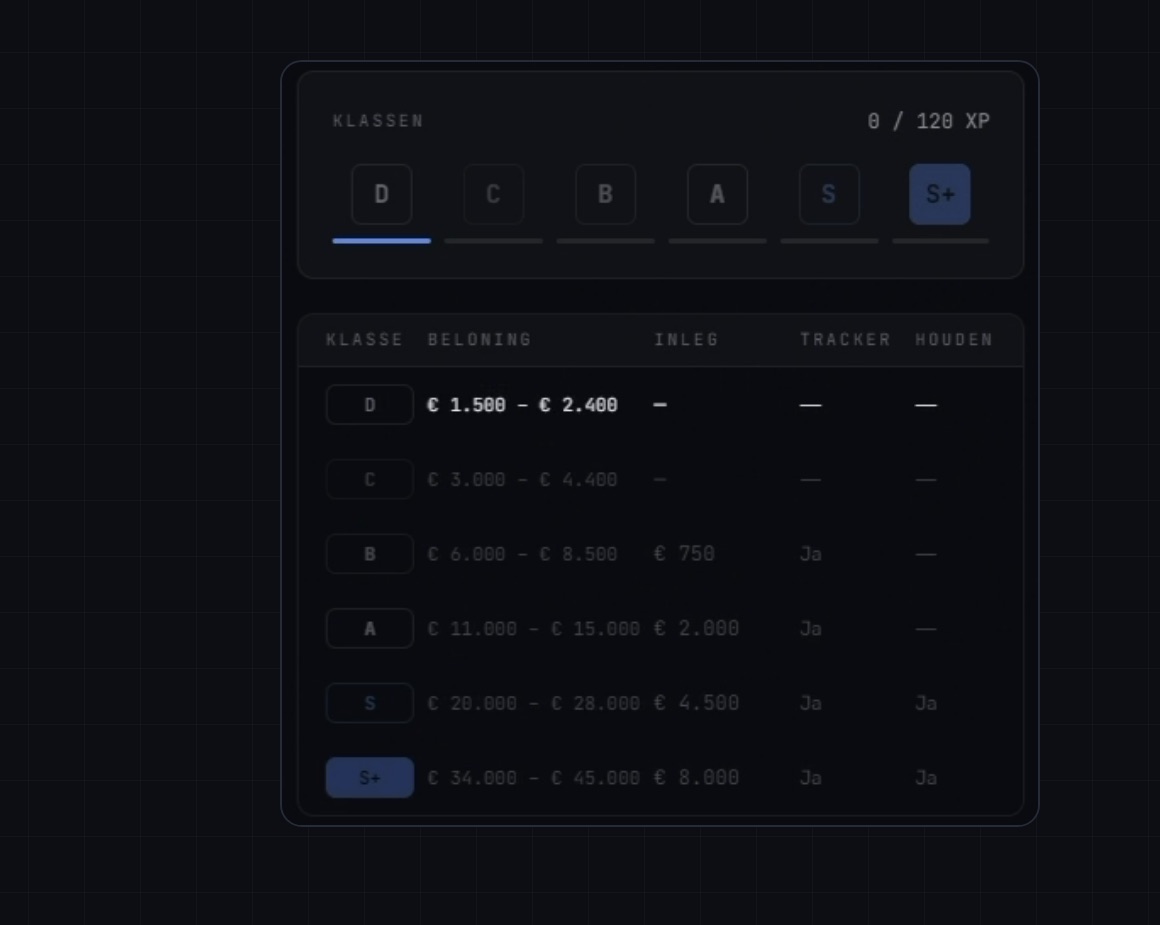
Task: Select the highlighted S+ class tile
Action: click(940, 194)
